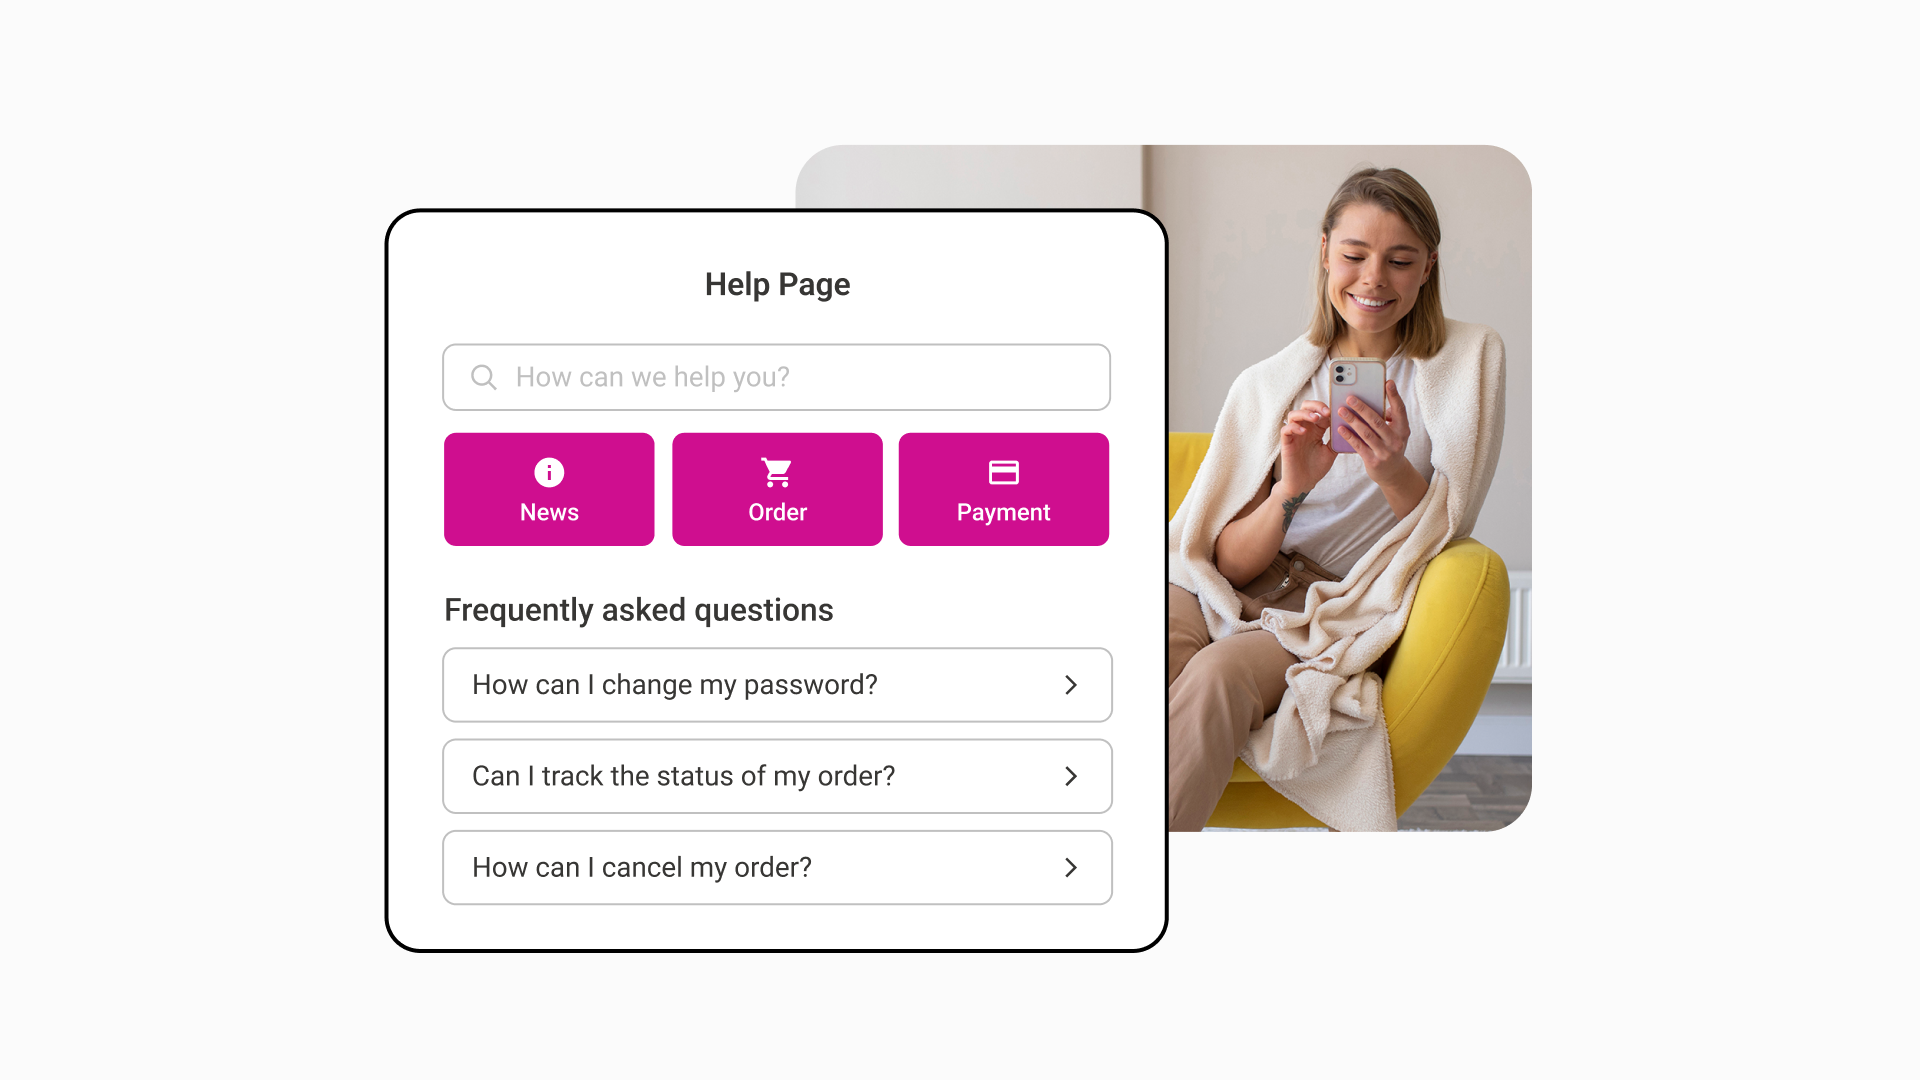Image resolution: width=1920 pixels, height=1080 pixels.
Task: Click the Order cart icon
Action: (777, 471)
